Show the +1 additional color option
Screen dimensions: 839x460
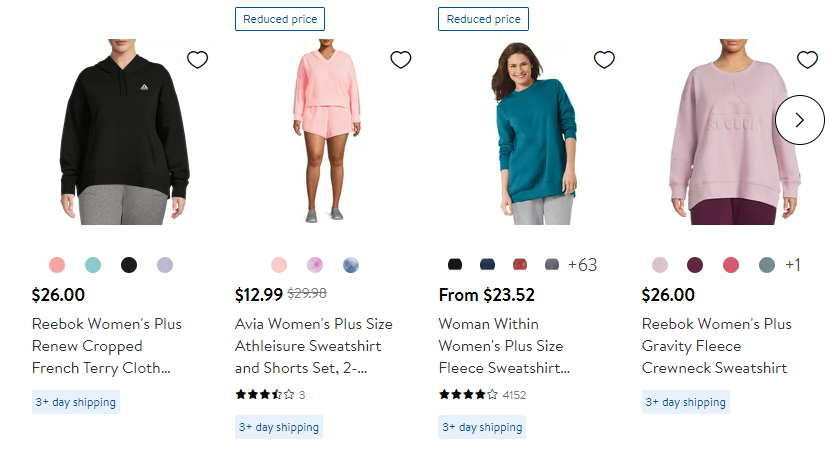(x=793, y=265)
